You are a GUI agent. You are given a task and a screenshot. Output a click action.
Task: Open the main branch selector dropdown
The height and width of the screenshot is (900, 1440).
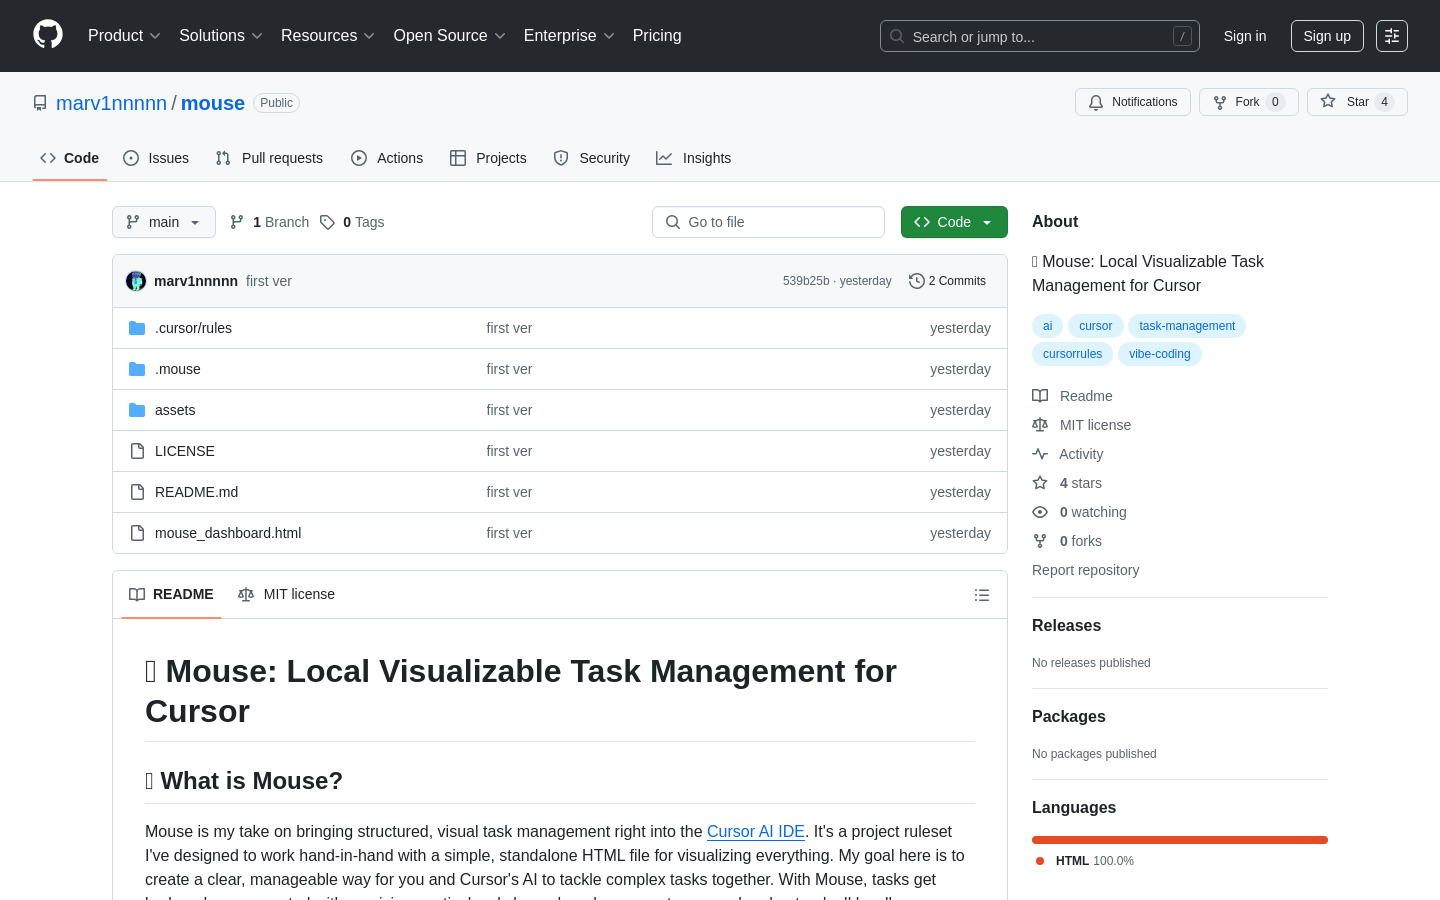(x=164, y=222)
